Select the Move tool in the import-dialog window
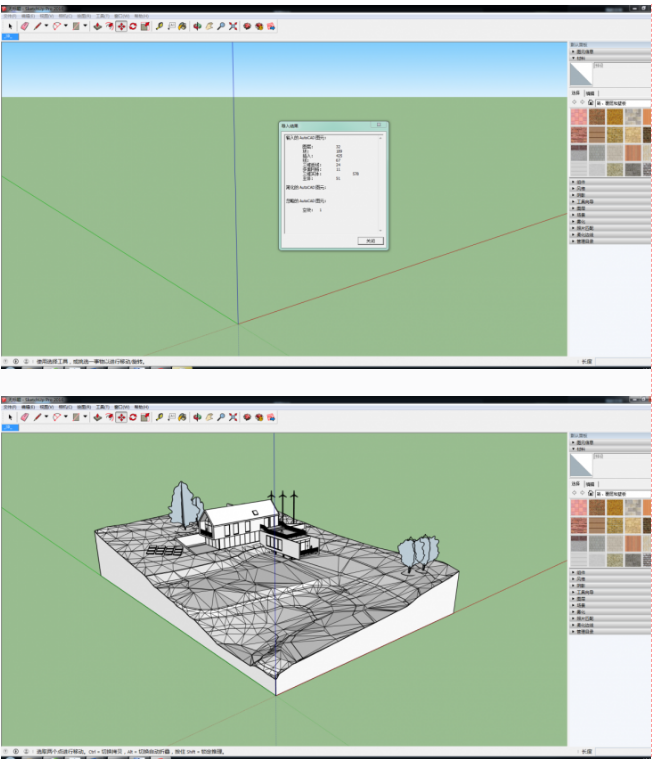This screenshot has height=759, width=652. click(x=121, y=26)
